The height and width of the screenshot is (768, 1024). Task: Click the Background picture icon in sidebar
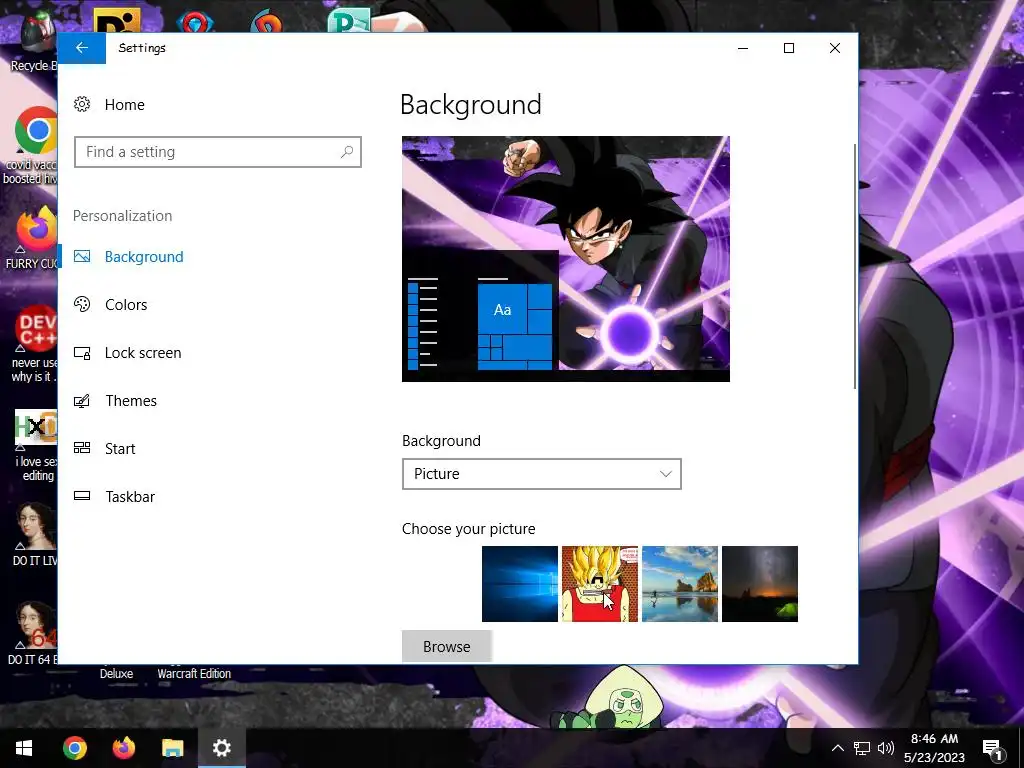[82, 257]
